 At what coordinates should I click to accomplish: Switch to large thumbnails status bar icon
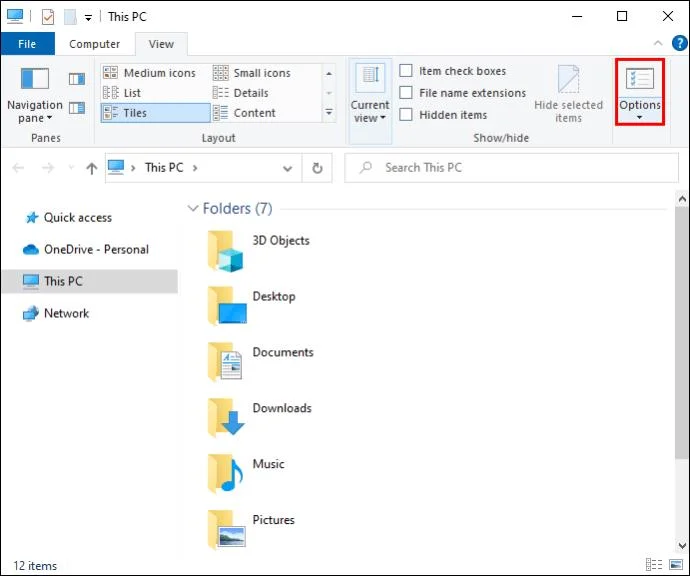tap(675, 565)
